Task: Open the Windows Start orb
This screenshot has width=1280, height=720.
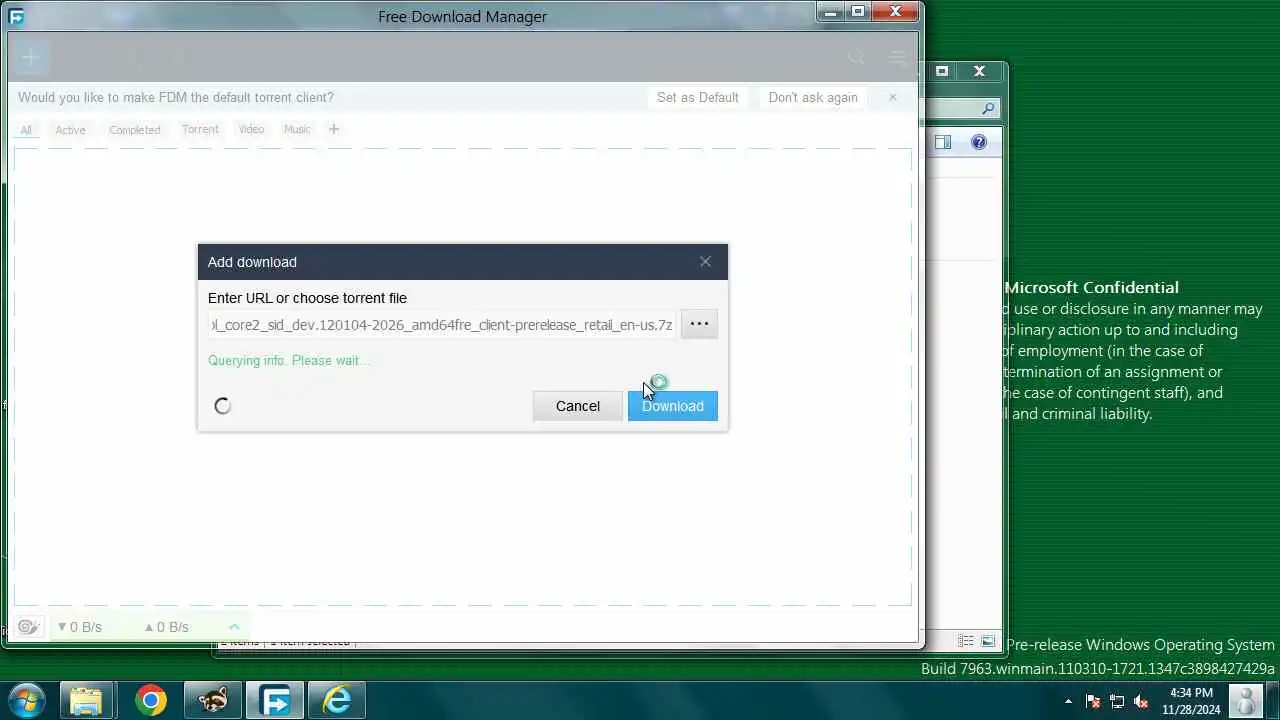Action: pyautogui.click(x=25, y=700)
